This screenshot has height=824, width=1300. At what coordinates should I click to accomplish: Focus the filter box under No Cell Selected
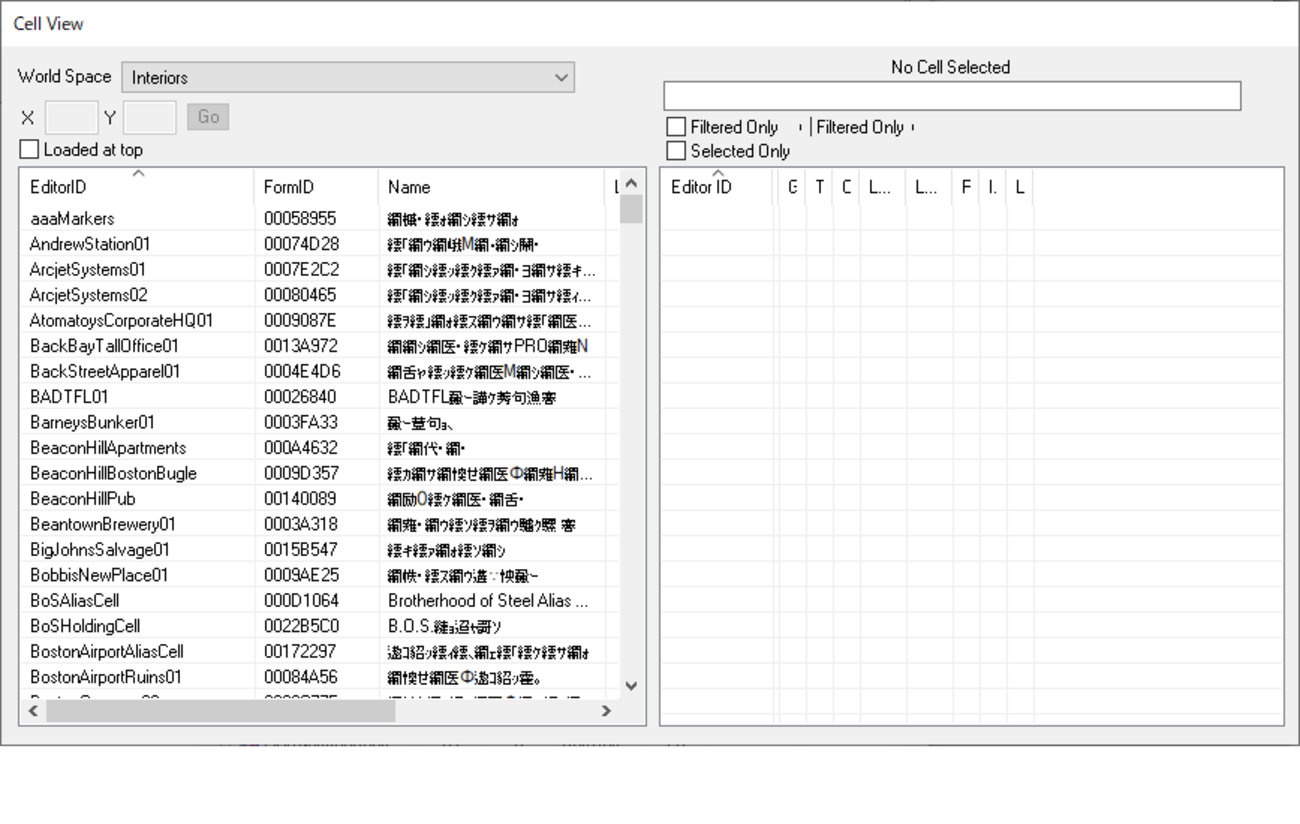point(952,96)
